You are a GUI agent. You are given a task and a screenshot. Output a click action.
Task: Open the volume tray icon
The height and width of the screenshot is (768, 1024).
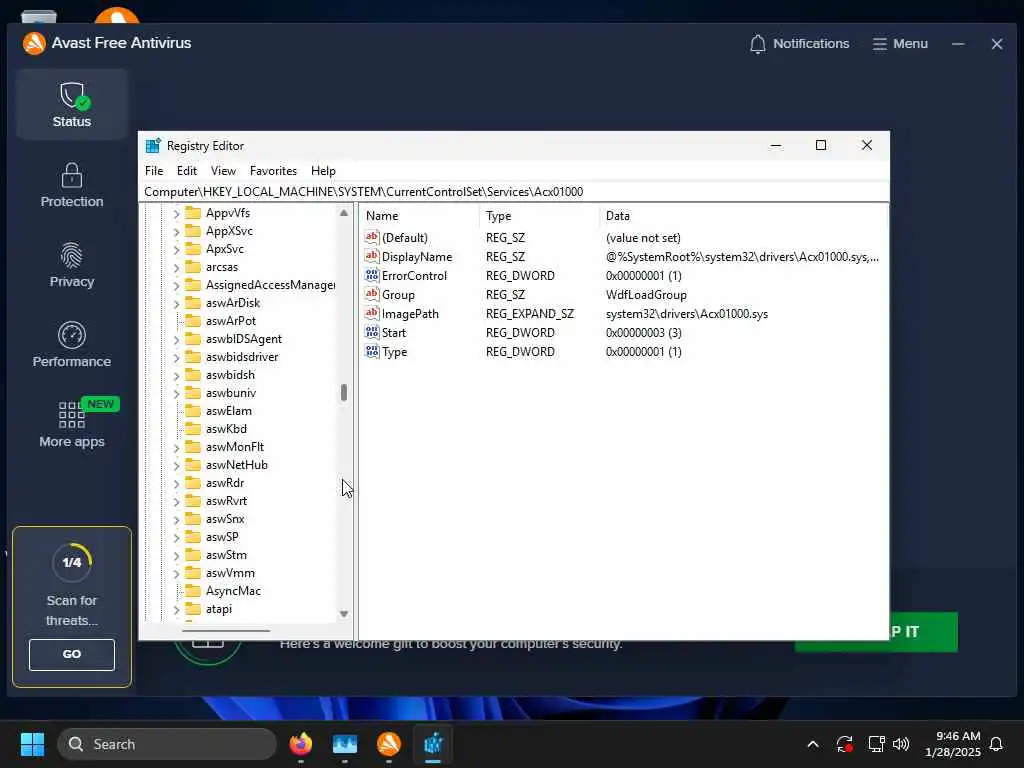point(901,744)
